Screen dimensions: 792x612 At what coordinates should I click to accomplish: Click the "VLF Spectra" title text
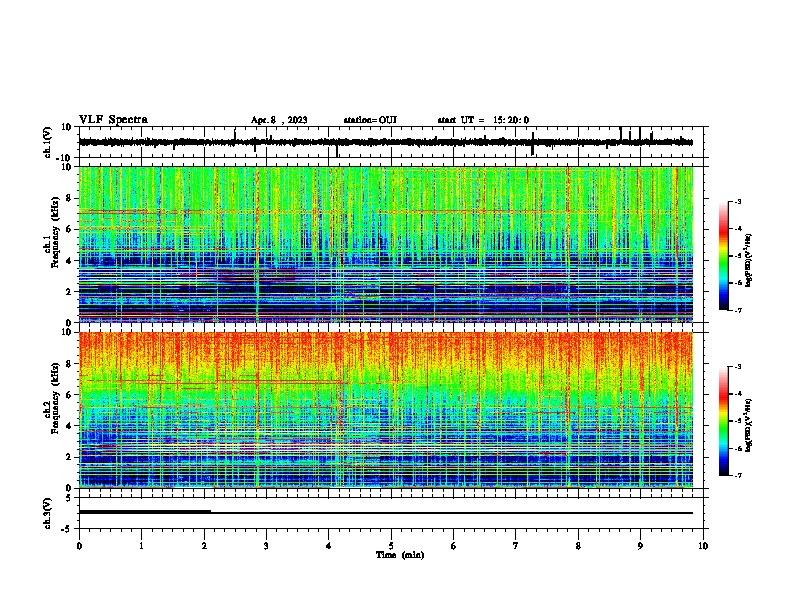coord(113,120)
